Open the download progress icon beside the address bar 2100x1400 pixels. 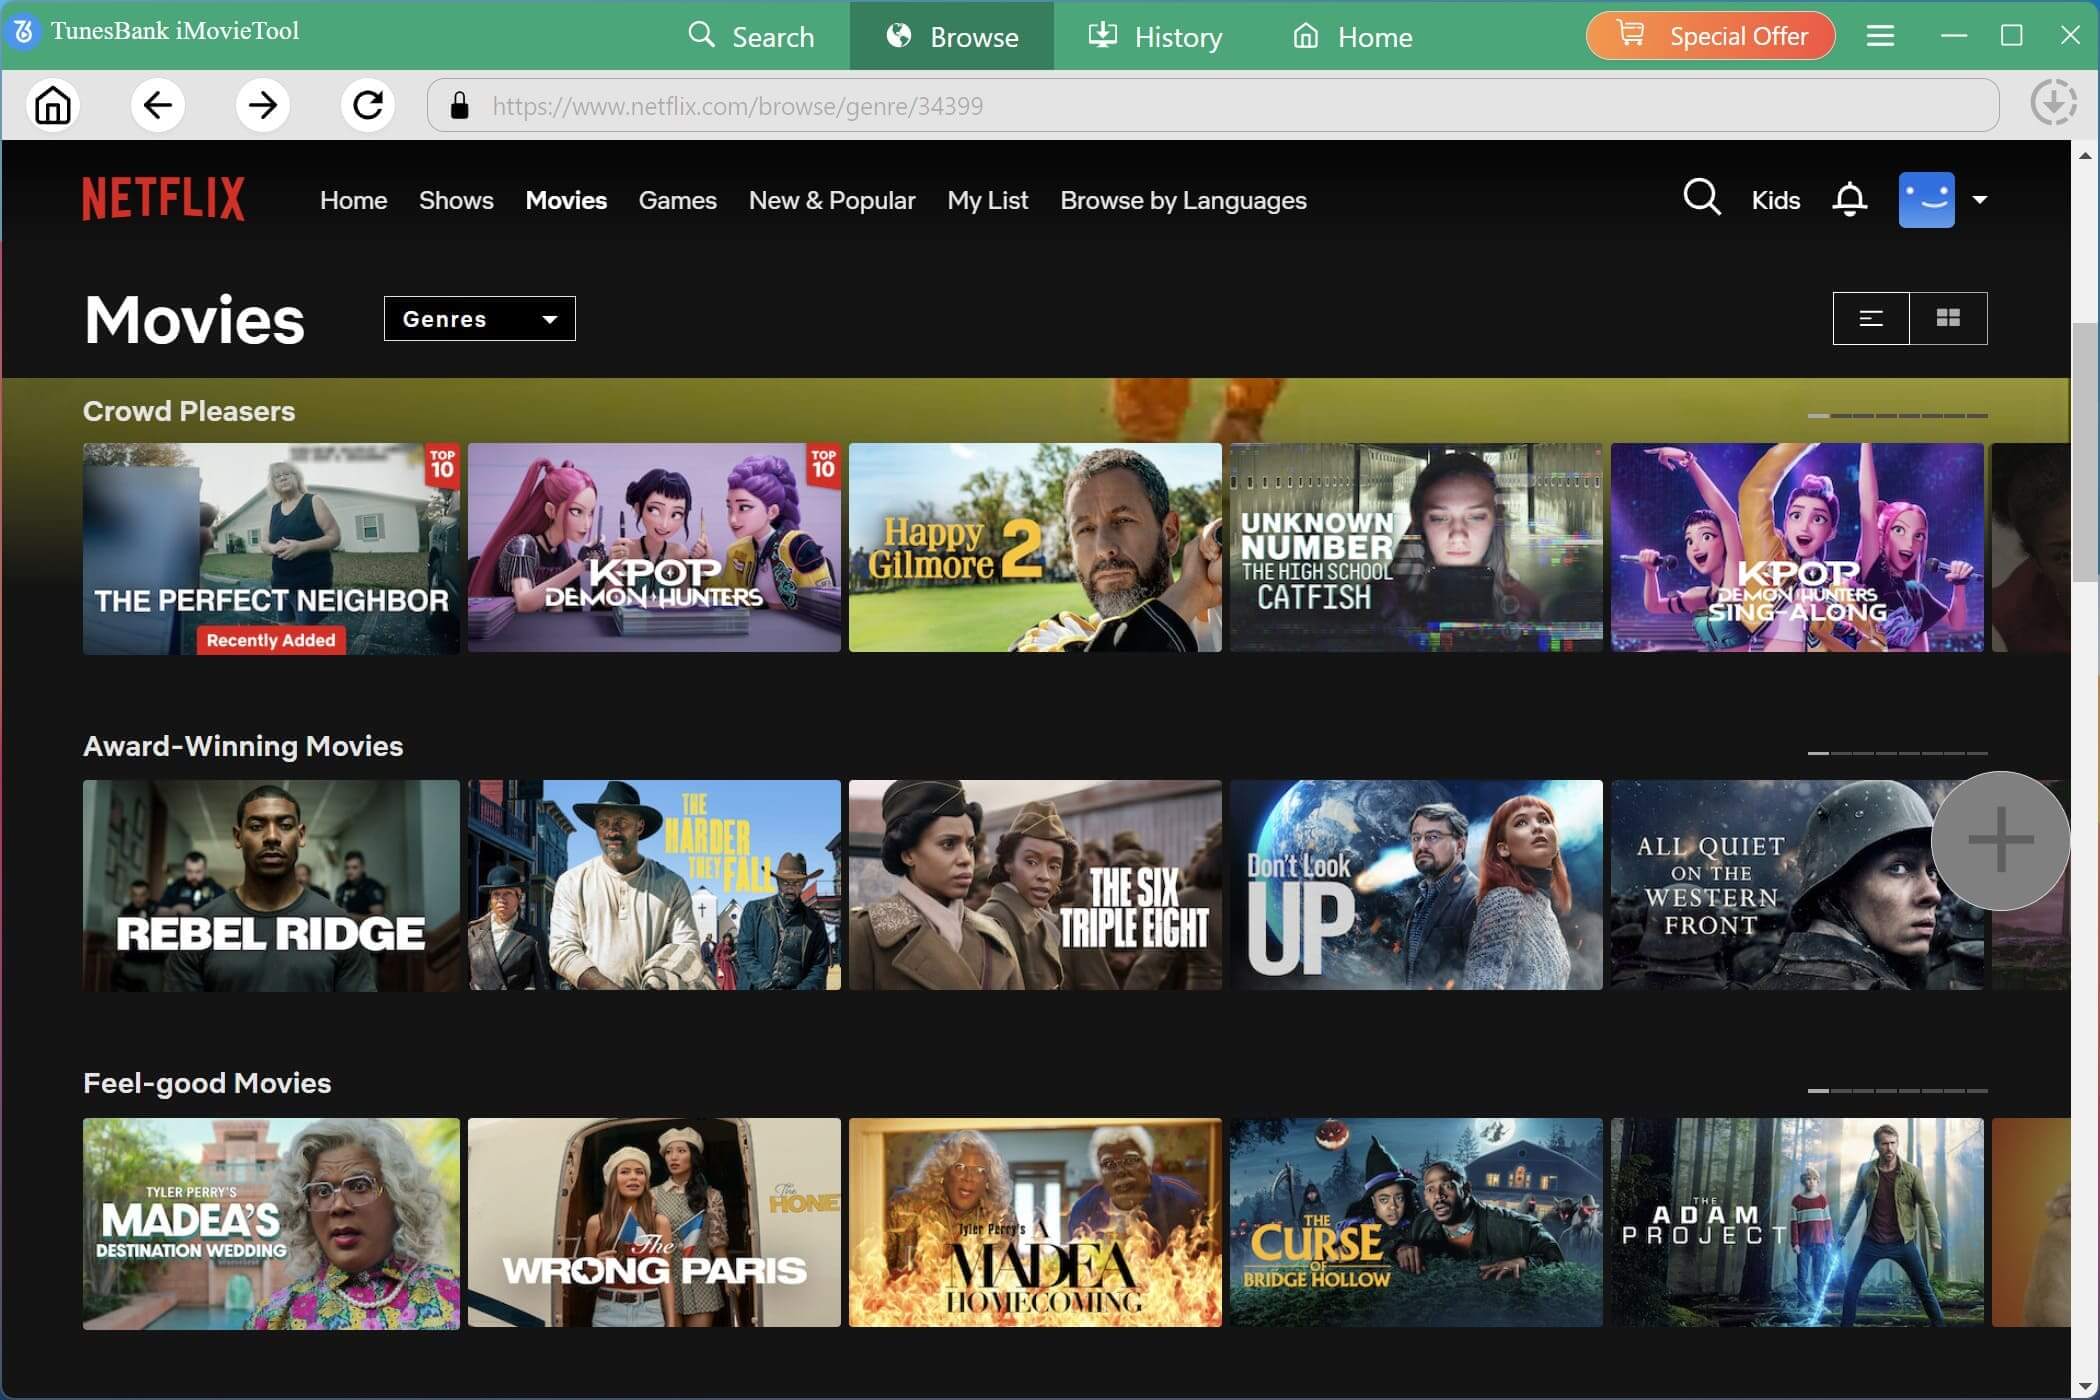point(2053,103)
